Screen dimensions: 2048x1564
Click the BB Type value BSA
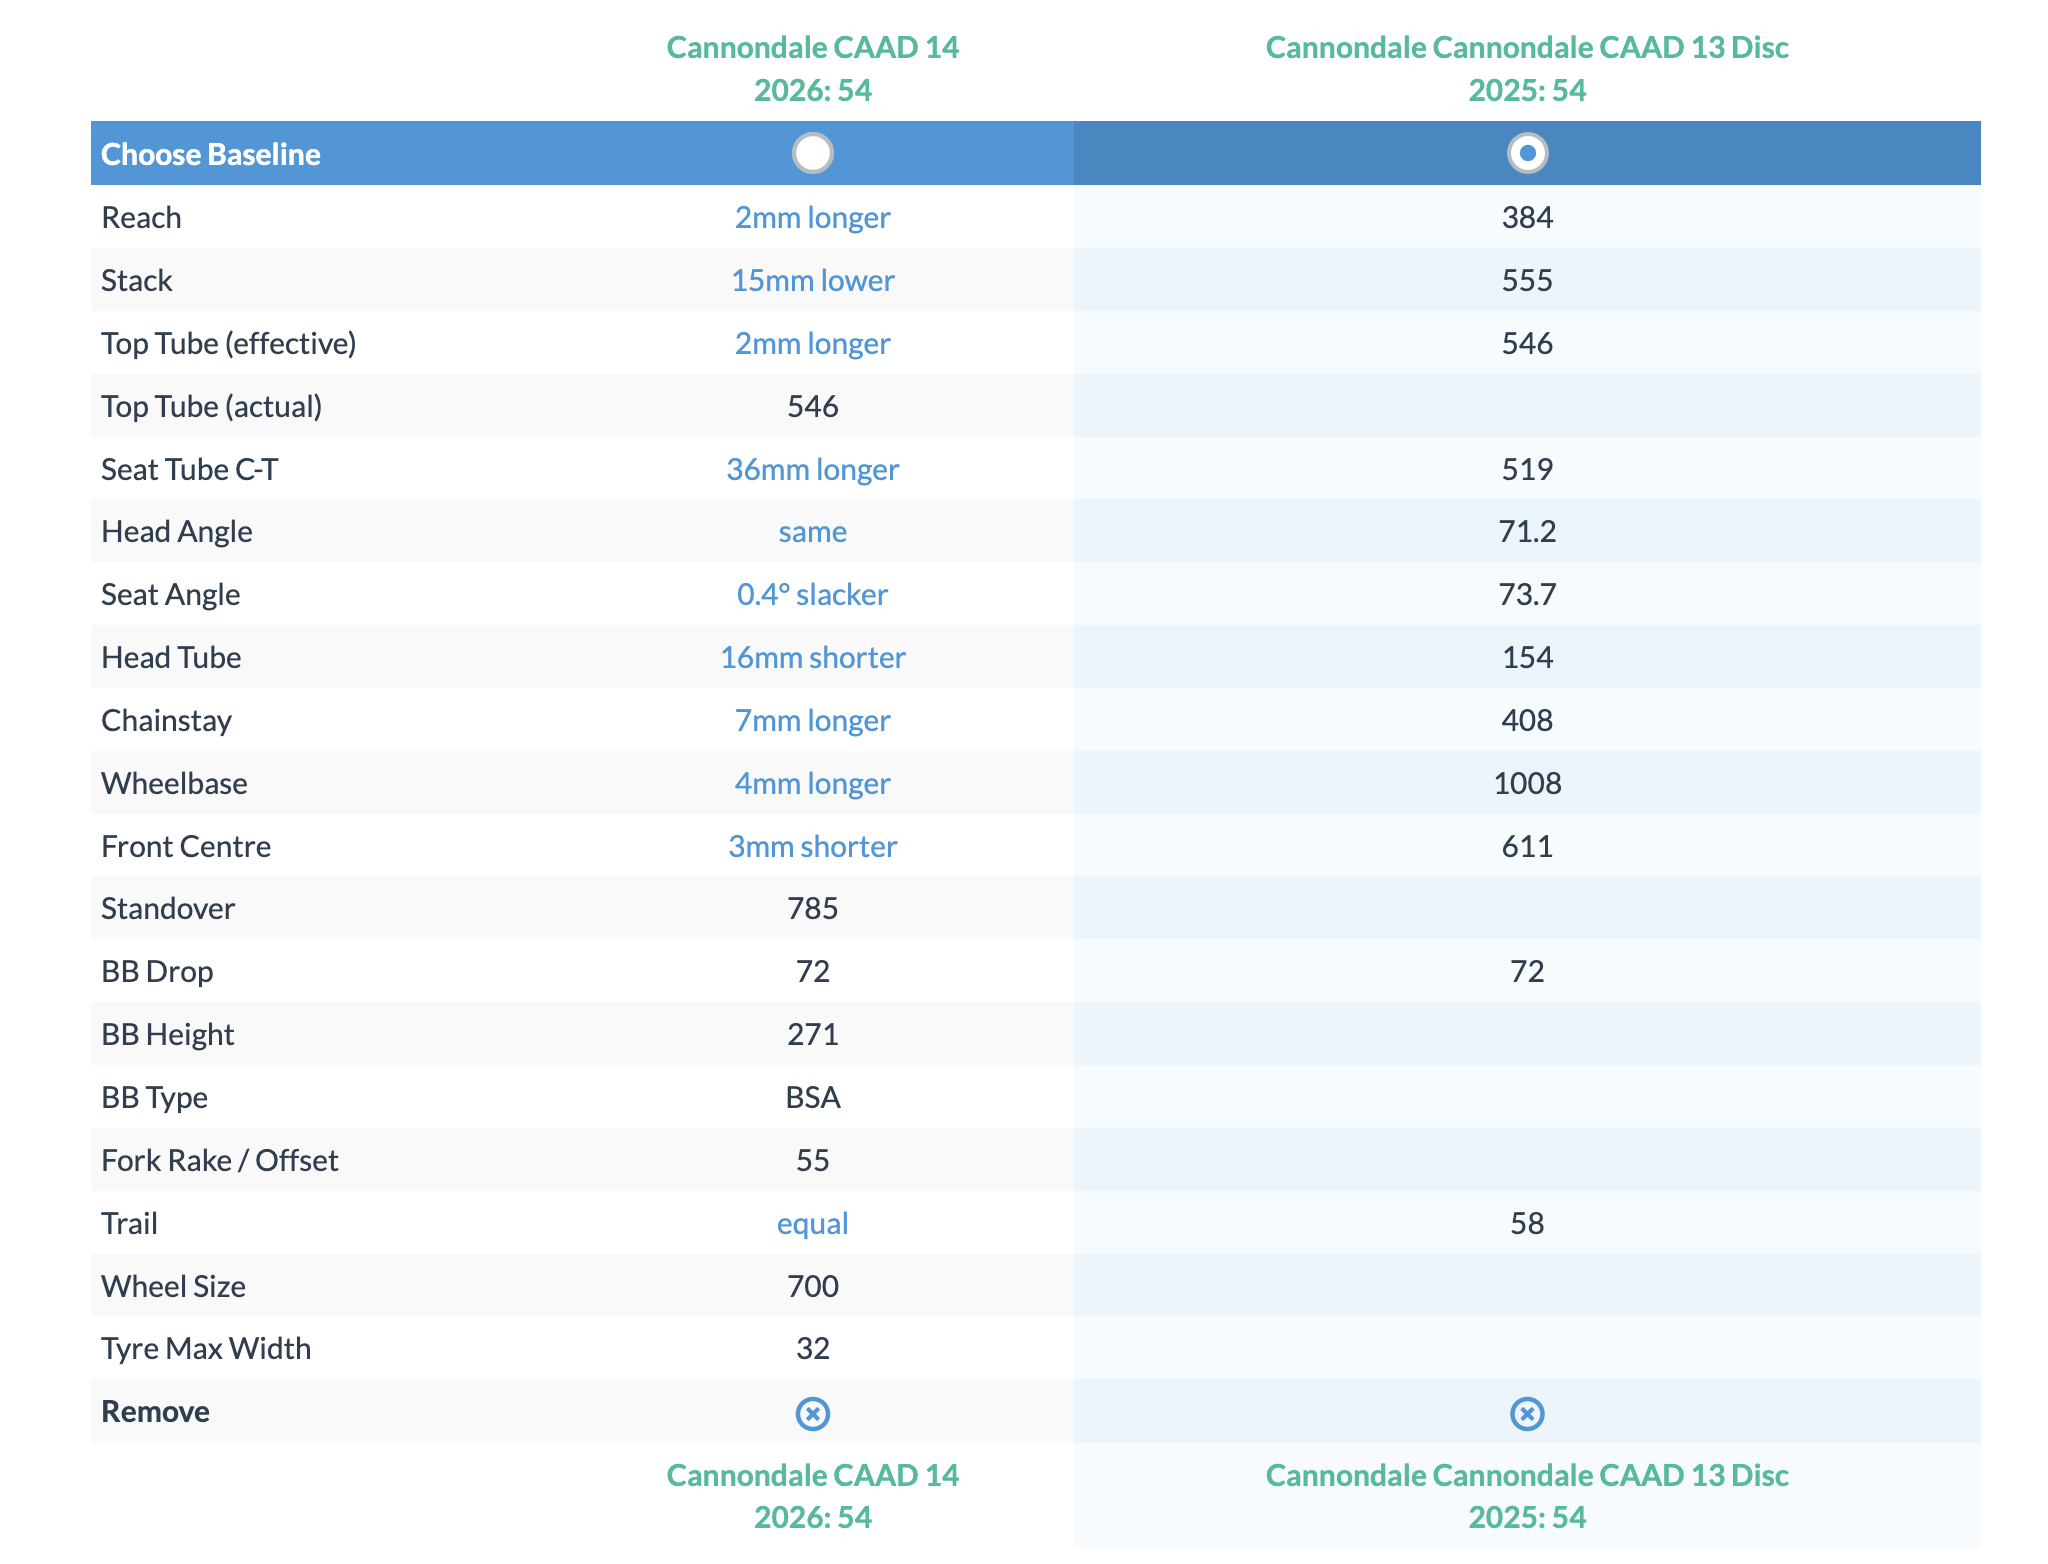812,1097
